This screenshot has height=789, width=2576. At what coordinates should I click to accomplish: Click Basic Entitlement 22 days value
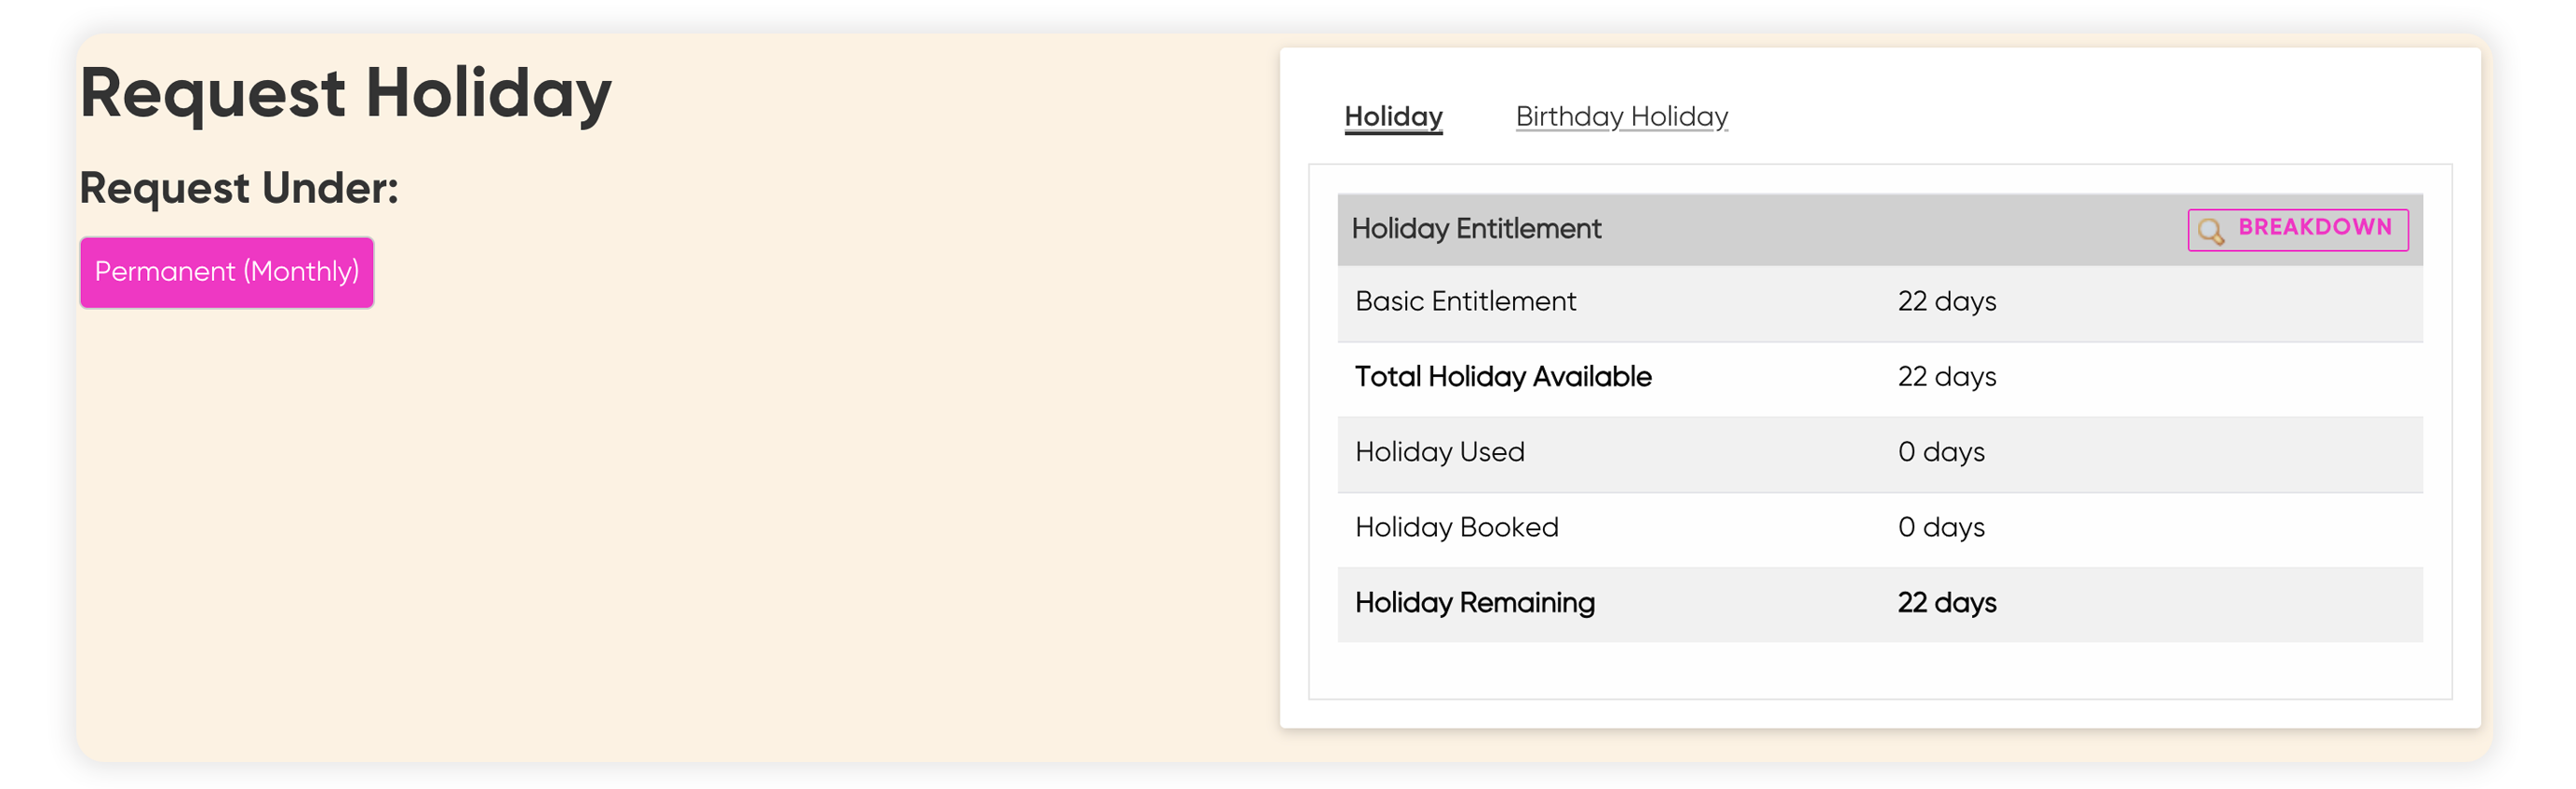(x=1946, y=301)
